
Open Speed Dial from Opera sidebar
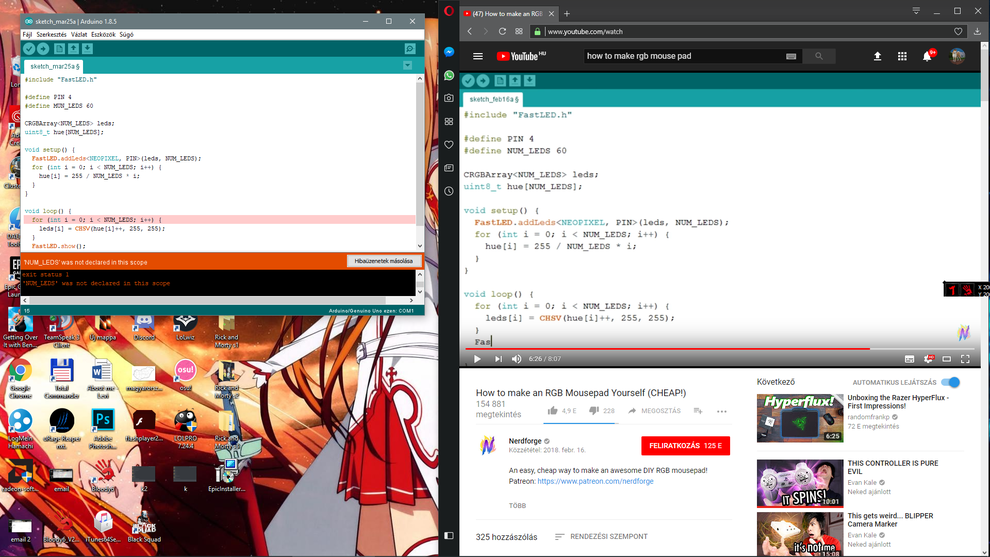449,121
